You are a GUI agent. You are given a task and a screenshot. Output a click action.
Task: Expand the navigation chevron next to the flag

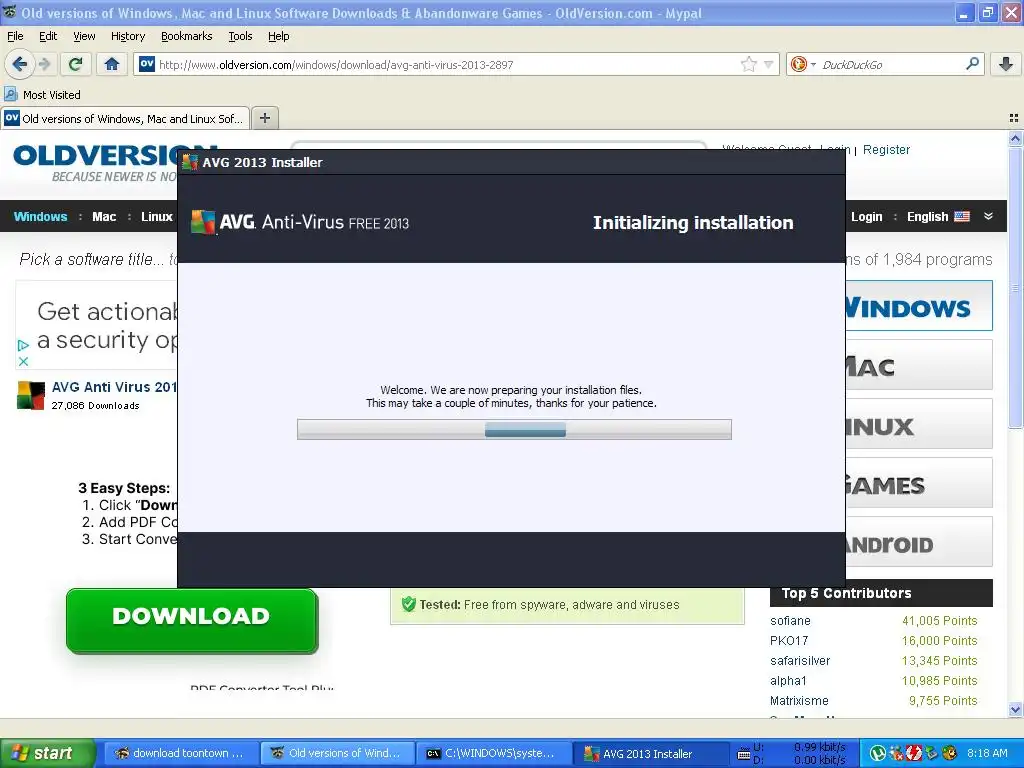pos(989,216)
